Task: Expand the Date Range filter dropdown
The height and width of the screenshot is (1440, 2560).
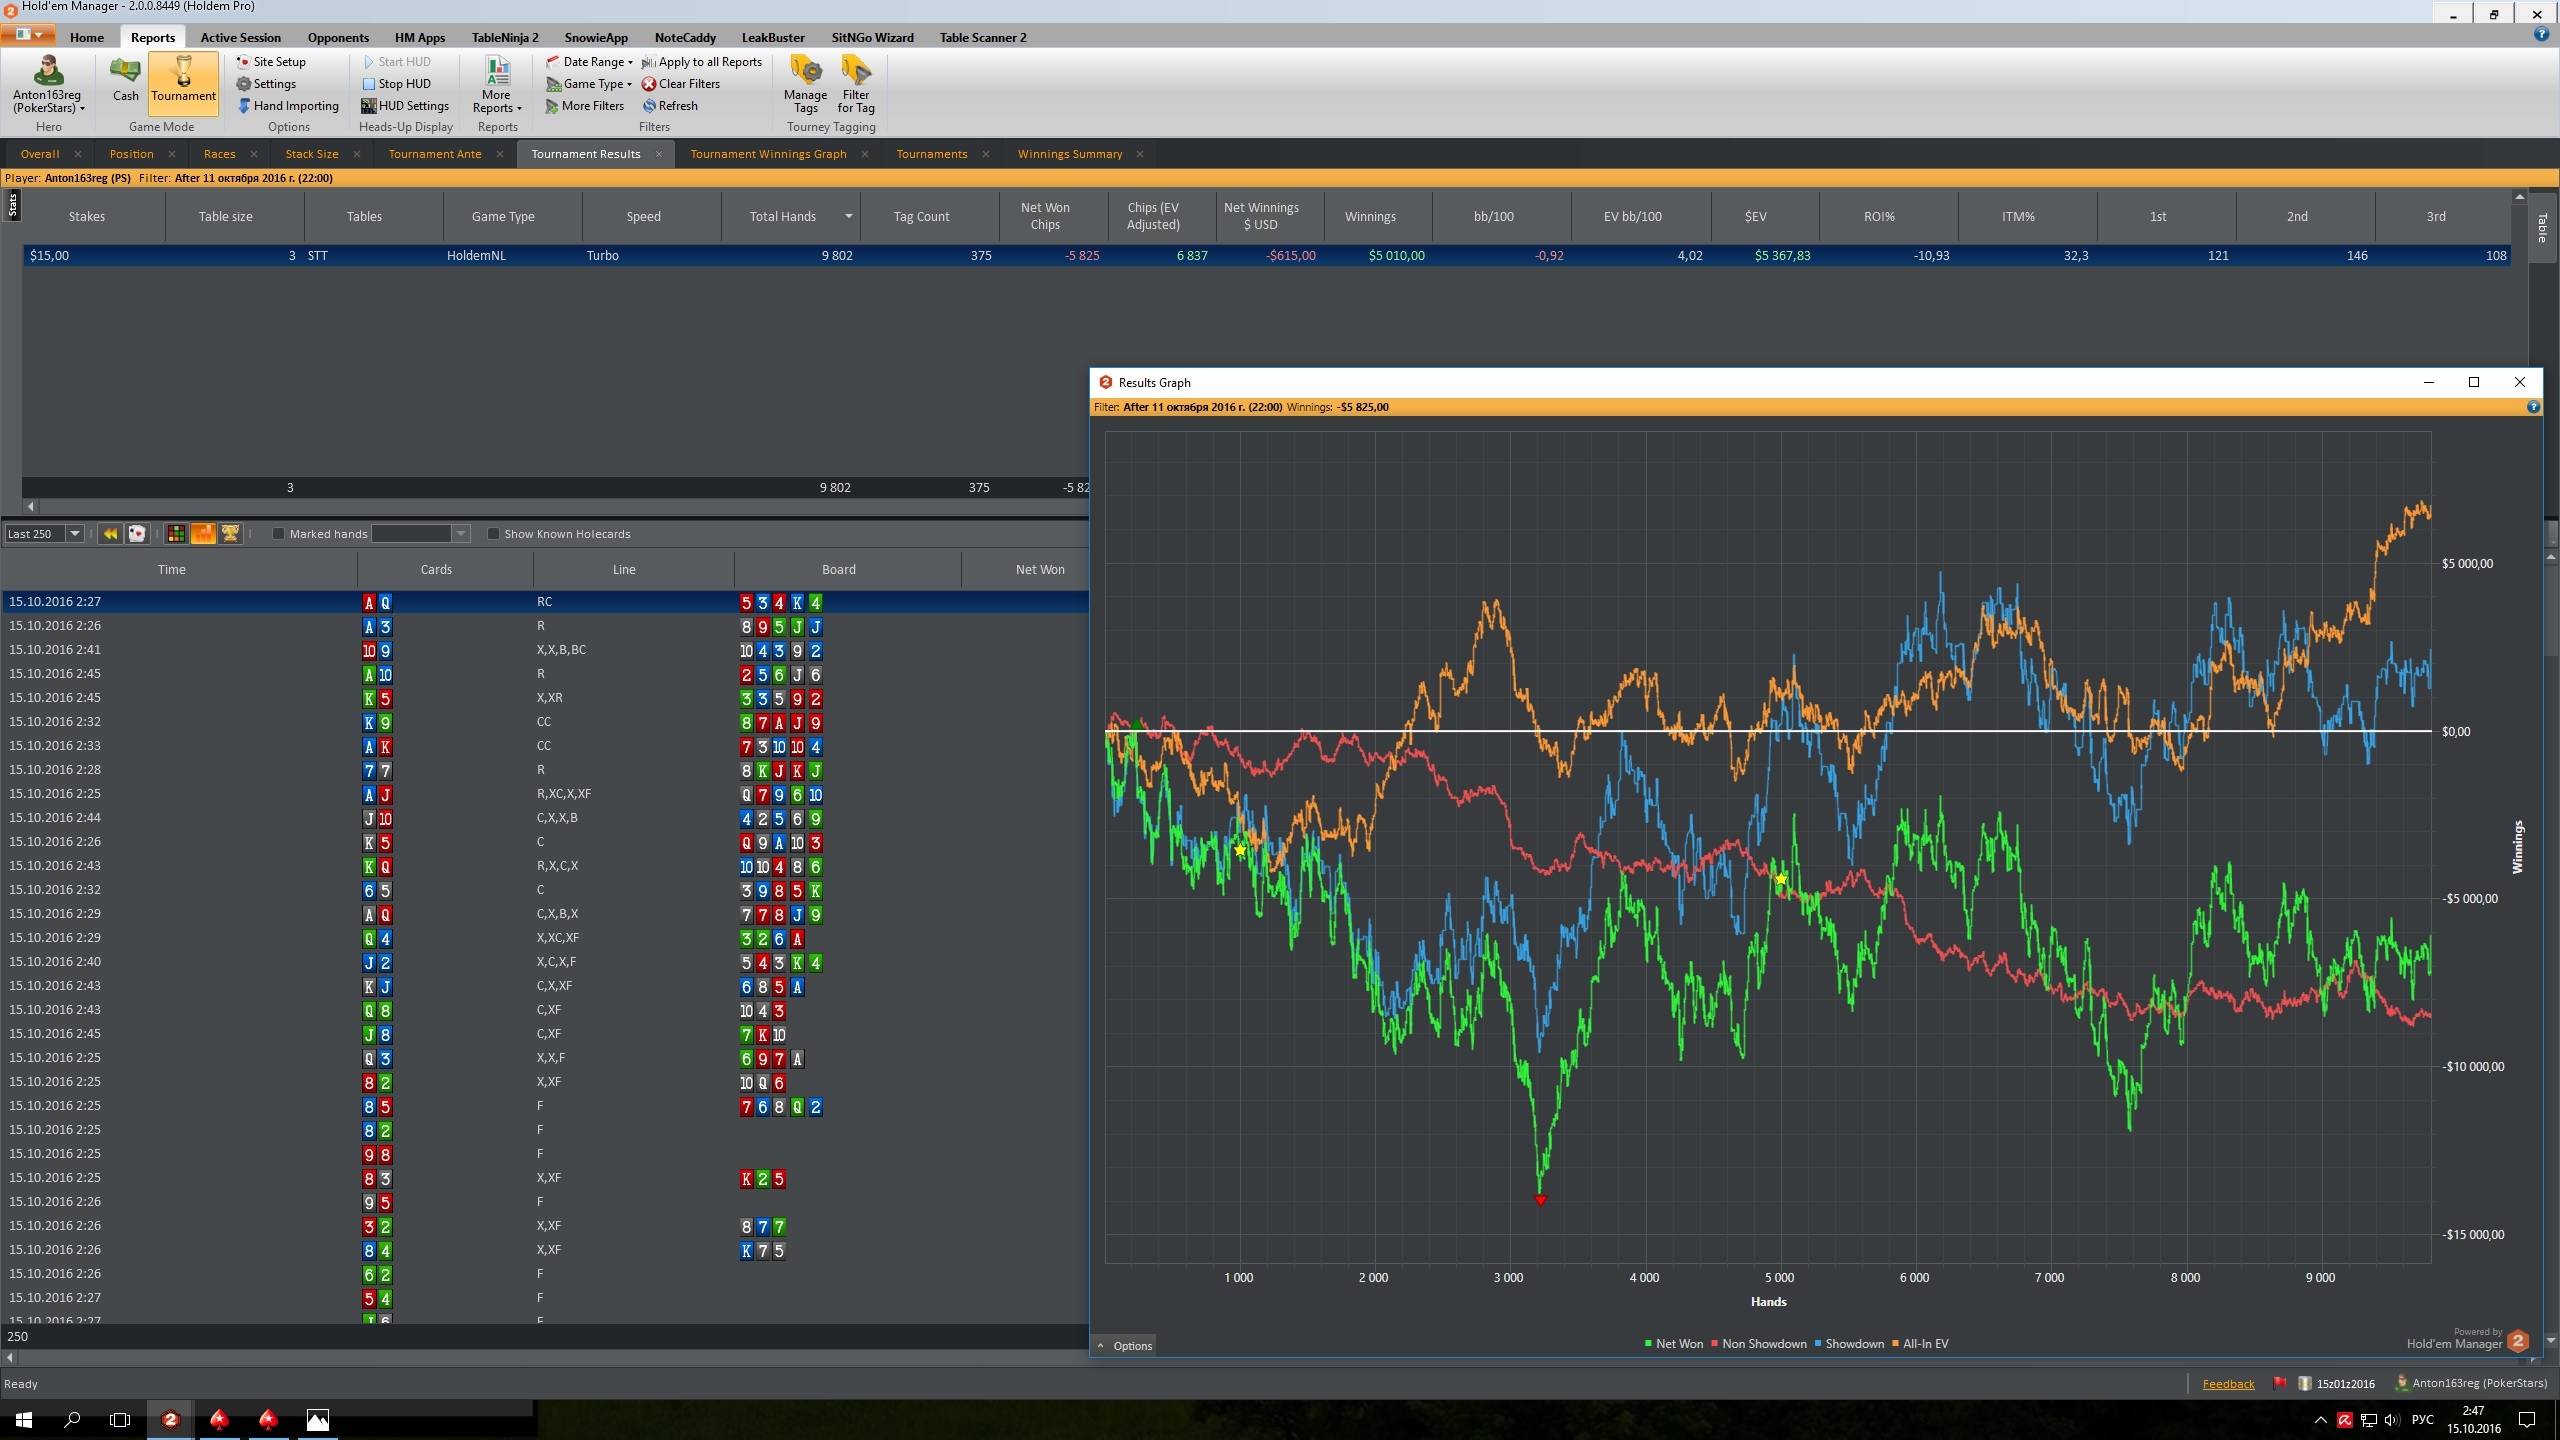Action: click(589, 62)
